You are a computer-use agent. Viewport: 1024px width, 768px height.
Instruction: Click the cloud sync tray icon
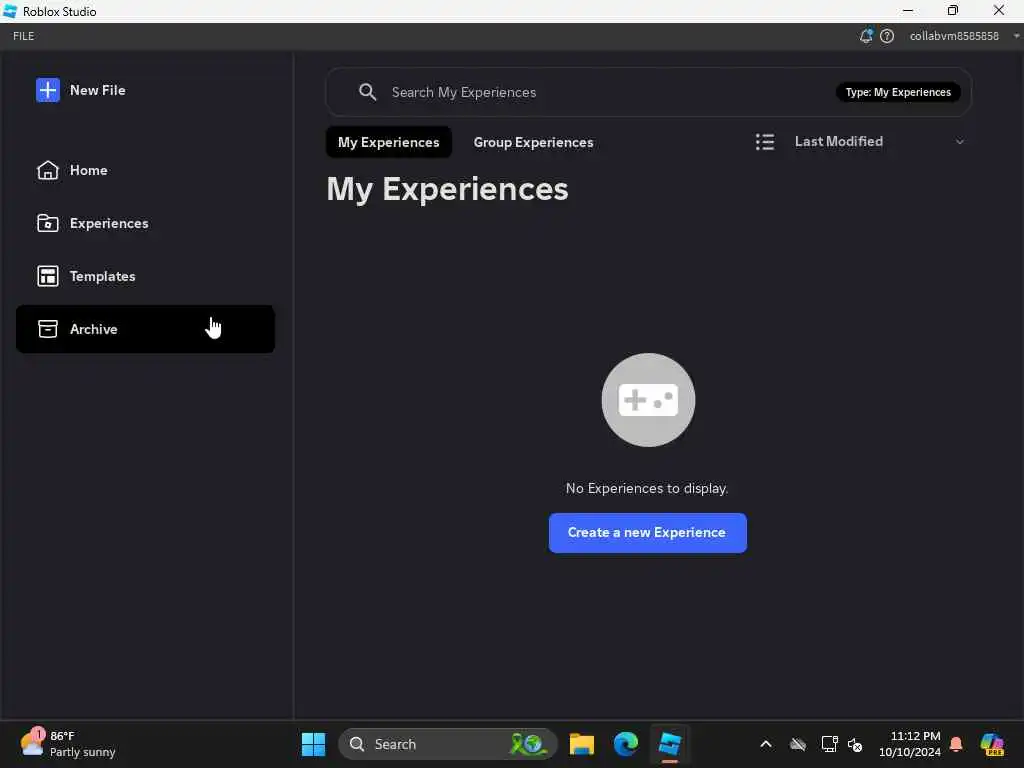pyautogui.click(x=797, y=744)
